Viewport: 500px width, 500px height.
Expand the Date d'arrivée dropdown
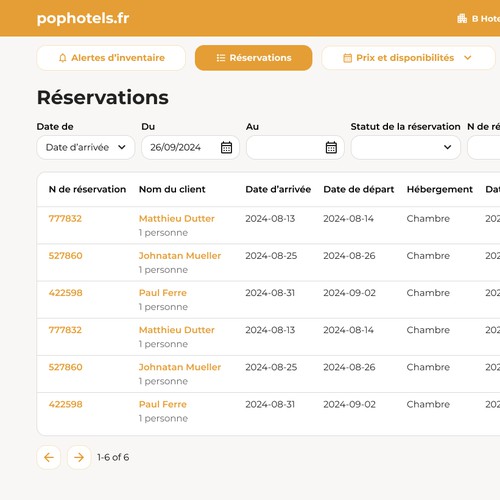[x=86, y=147]
